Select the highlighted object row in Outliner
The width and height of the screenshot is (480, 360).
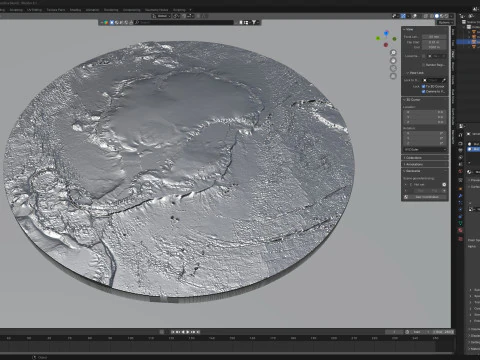[x=468, y=42]
